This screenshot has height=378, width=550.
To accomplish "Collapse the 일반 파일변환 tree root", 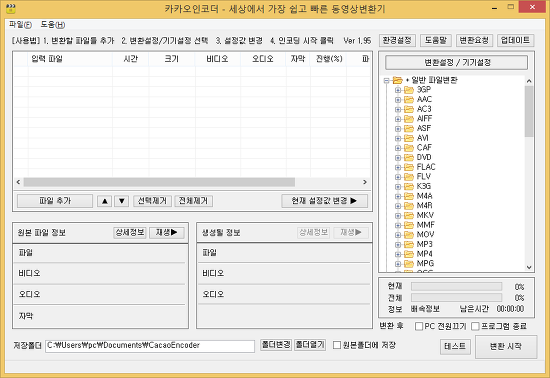I will pyautogui.click(x=386, y=81).
